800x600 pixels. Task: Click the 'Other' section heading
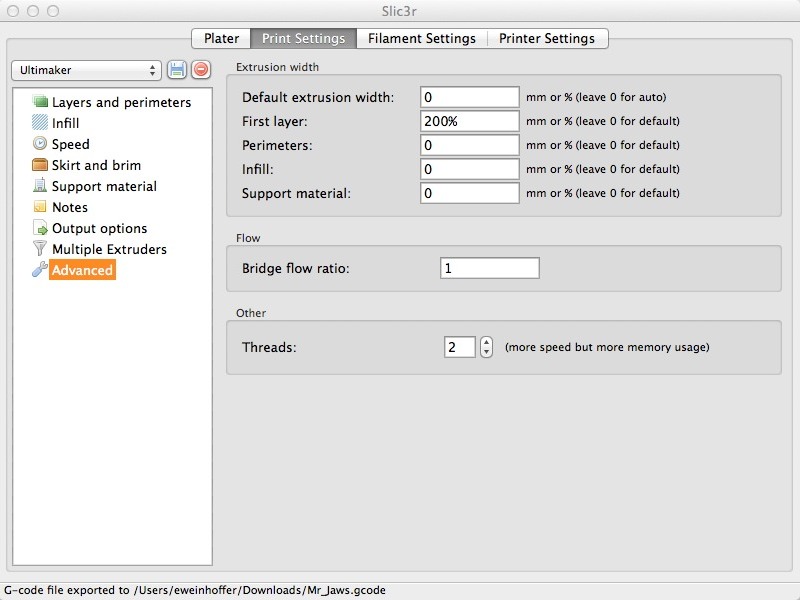click(x=251, y=313)
